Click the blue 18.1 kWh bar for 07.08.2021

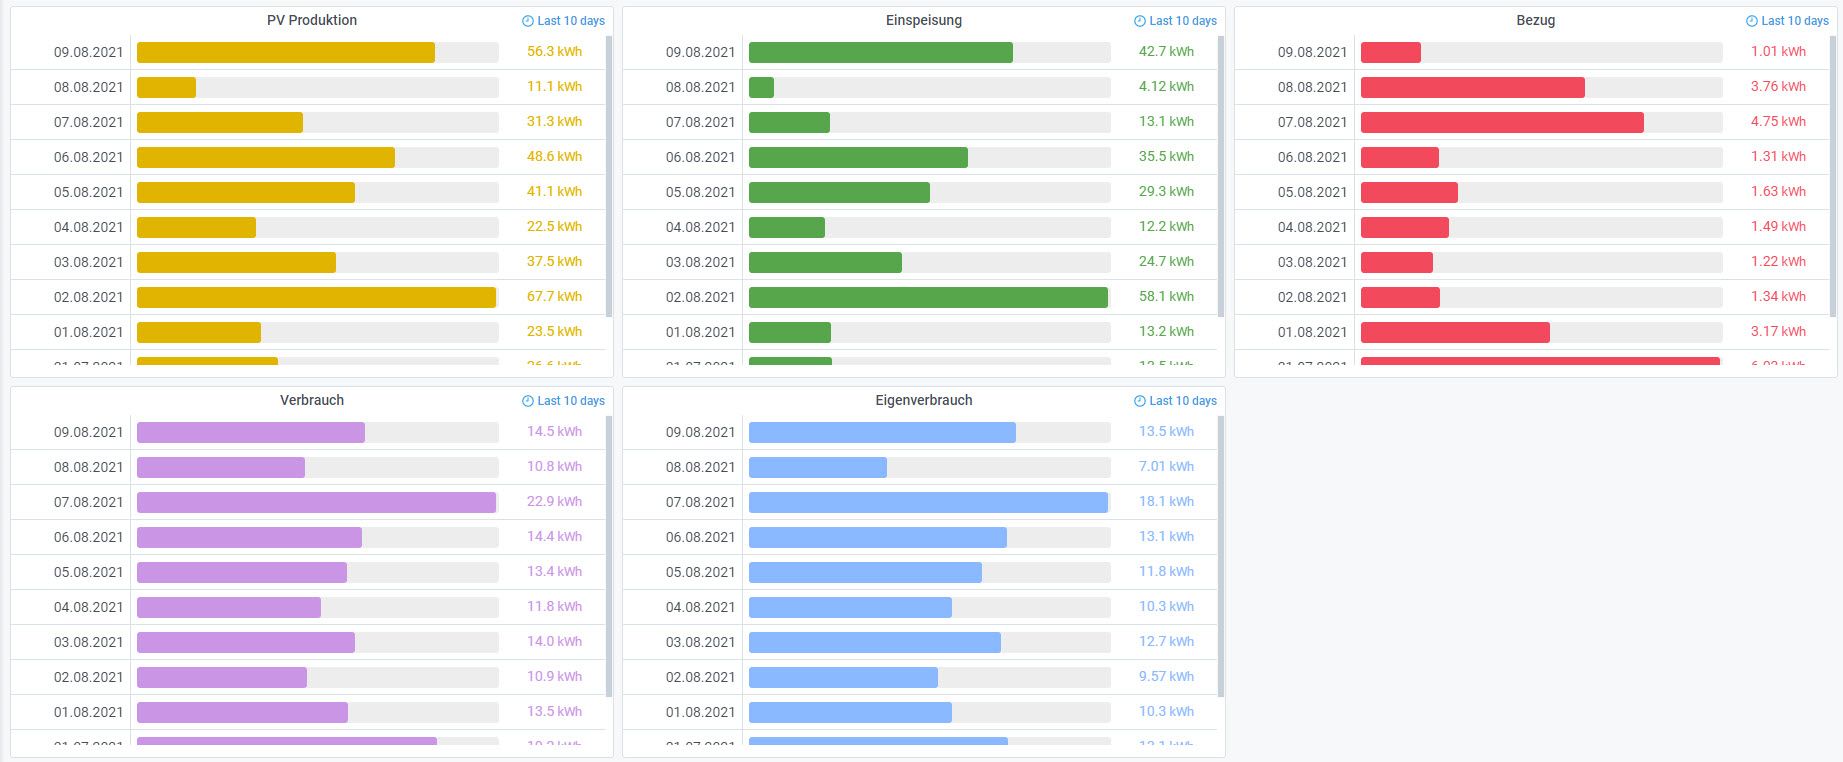(x=928, y=502)
